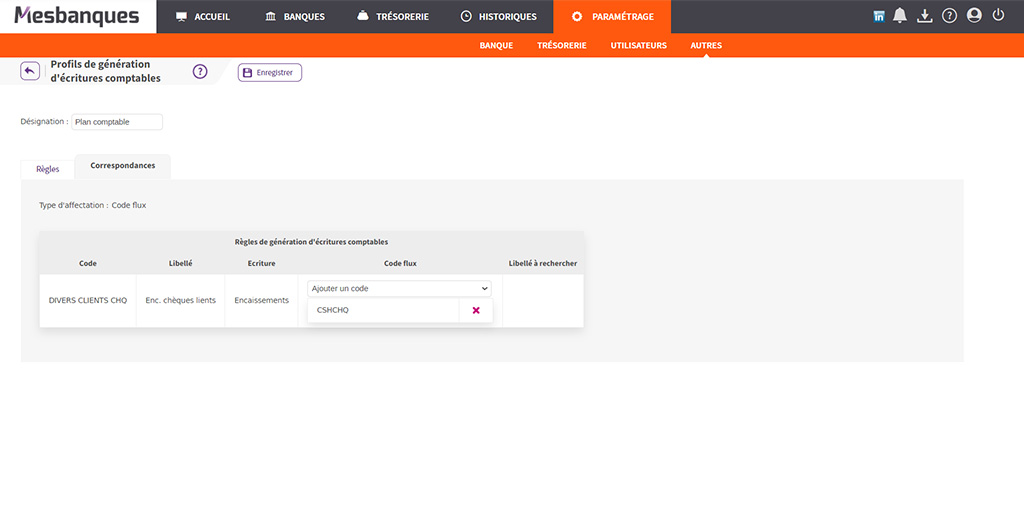Open the LinkedIn icon in header
This screenshot has height=511, width=1024.
click(879, 17)
